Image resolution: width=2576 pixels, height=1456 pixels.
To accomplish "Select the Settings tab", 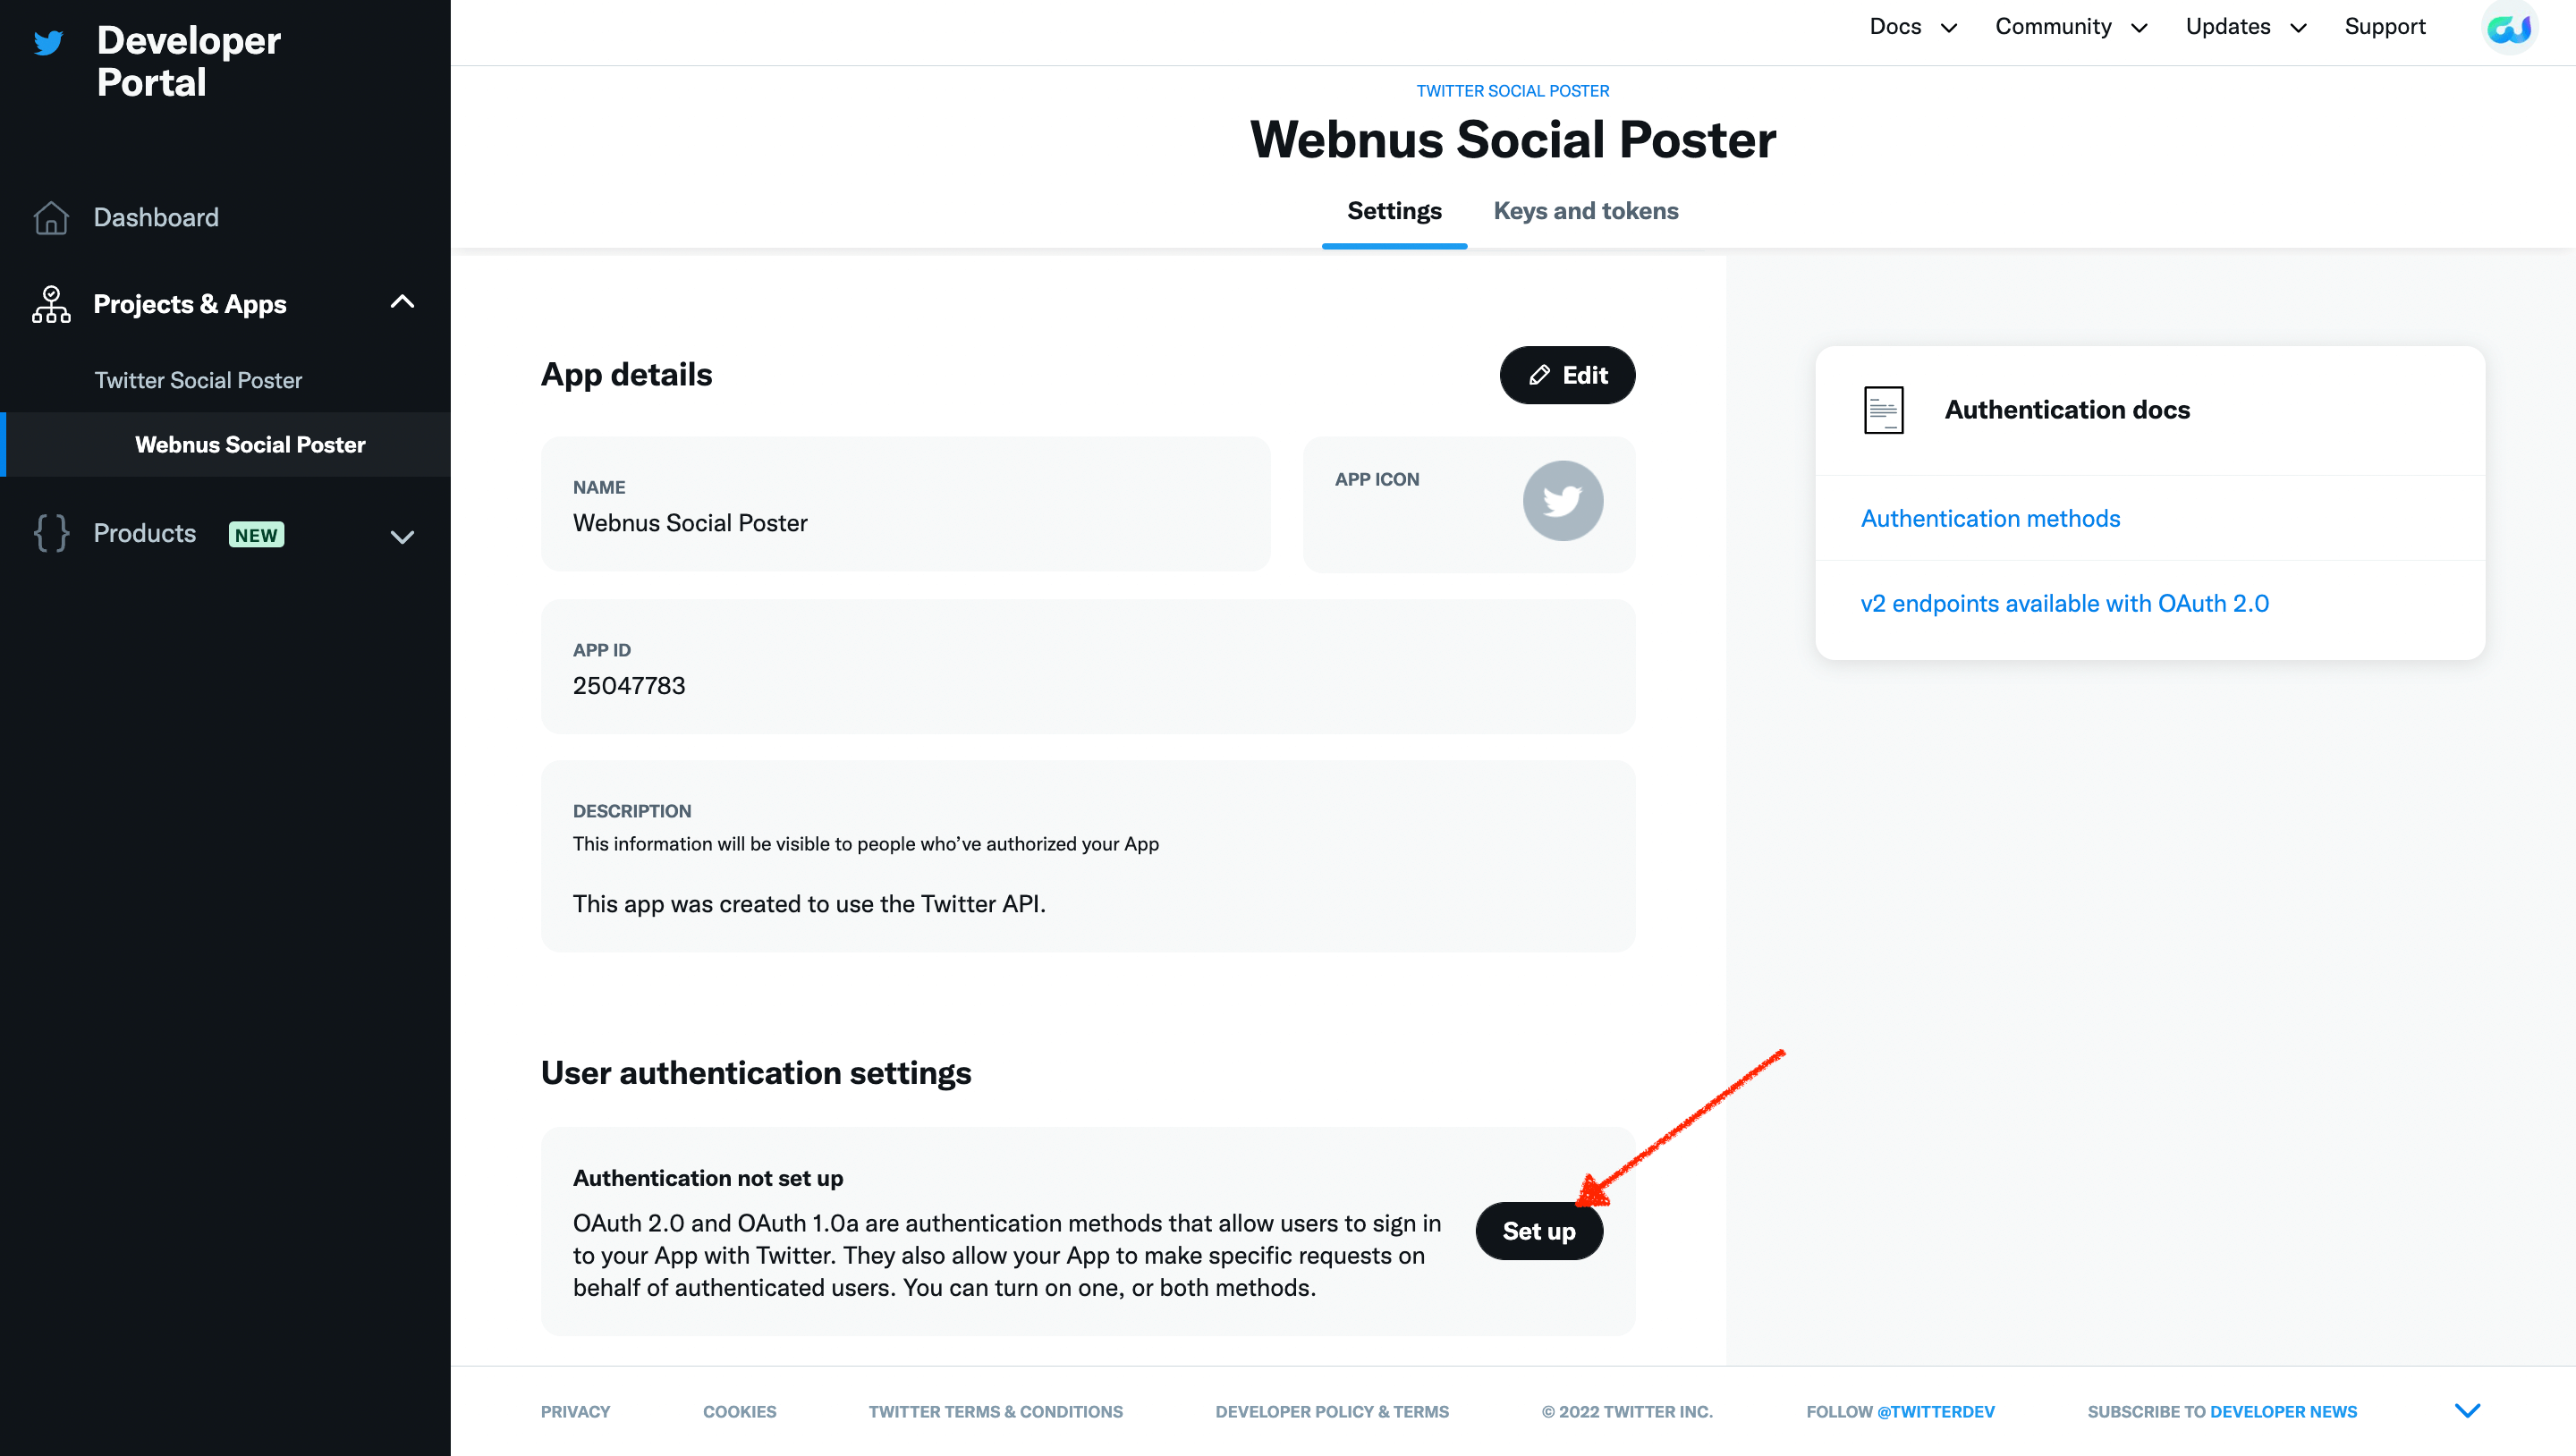I will click(x=1394, y=211).
